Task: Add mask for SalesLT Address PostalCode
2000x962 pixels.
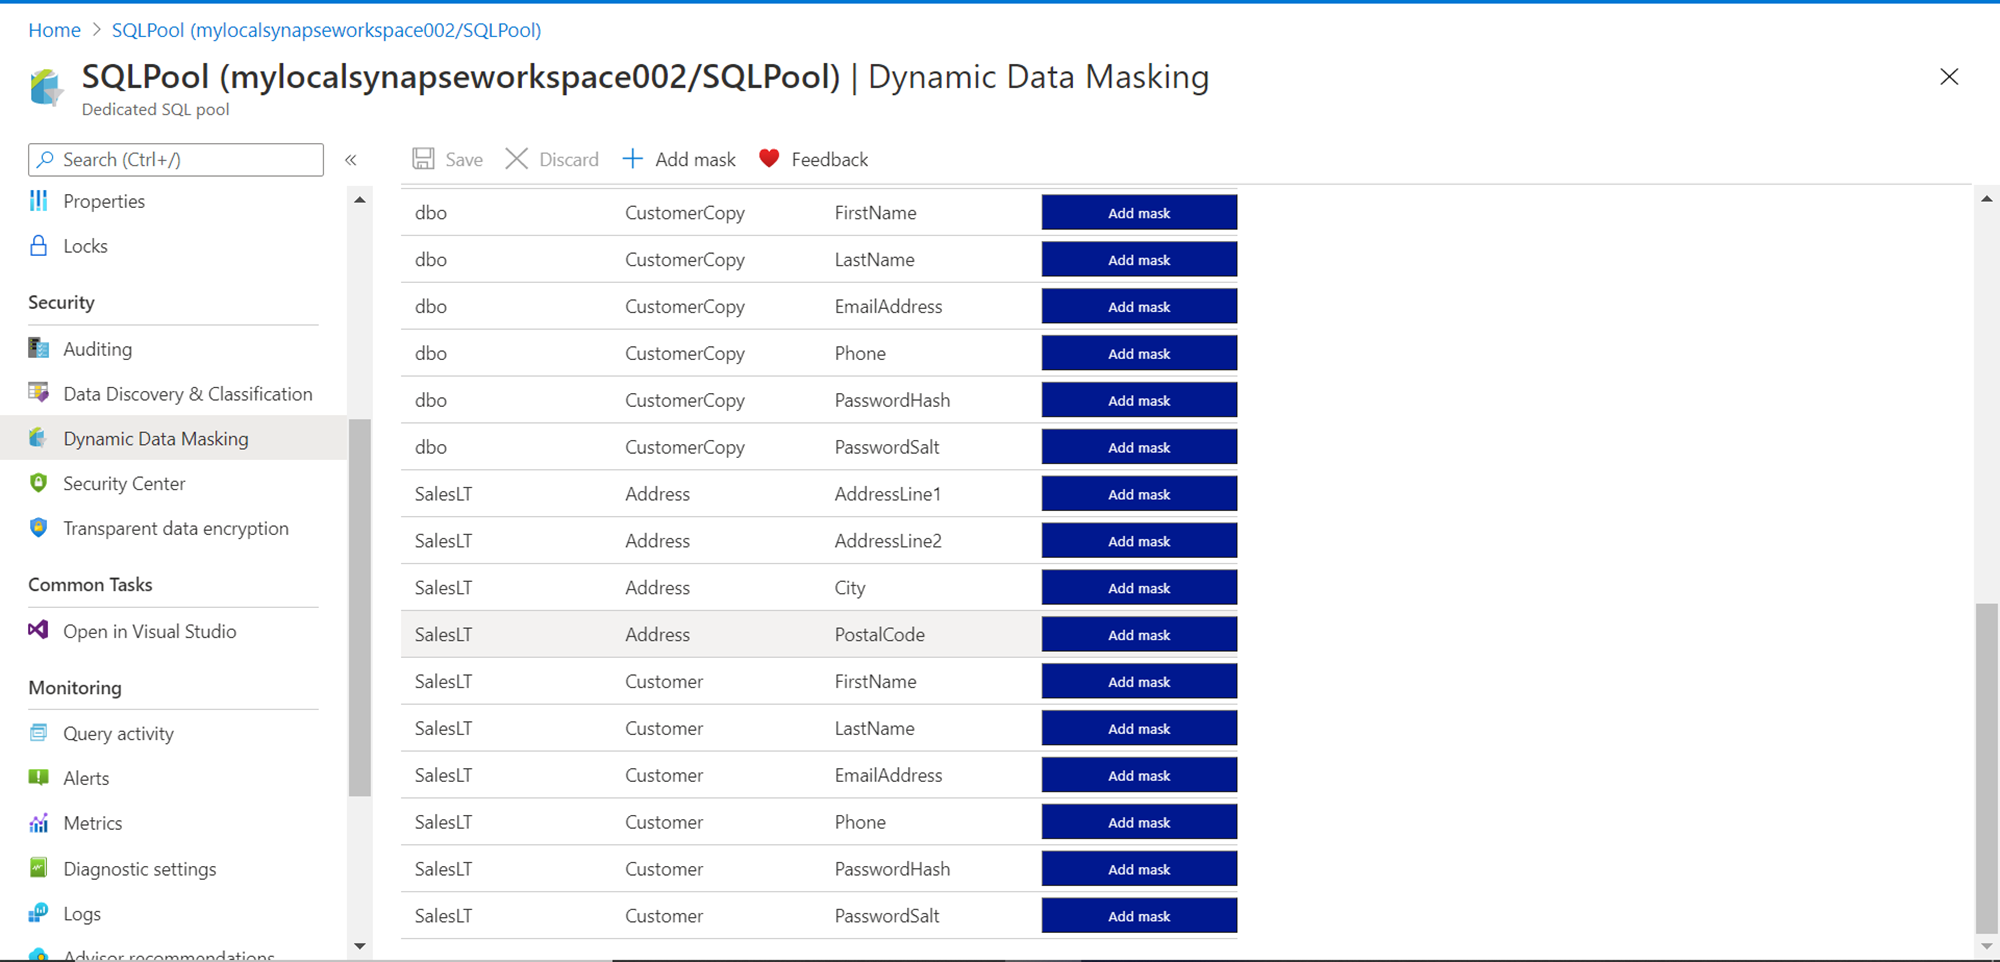Action: click(1139, 635)
